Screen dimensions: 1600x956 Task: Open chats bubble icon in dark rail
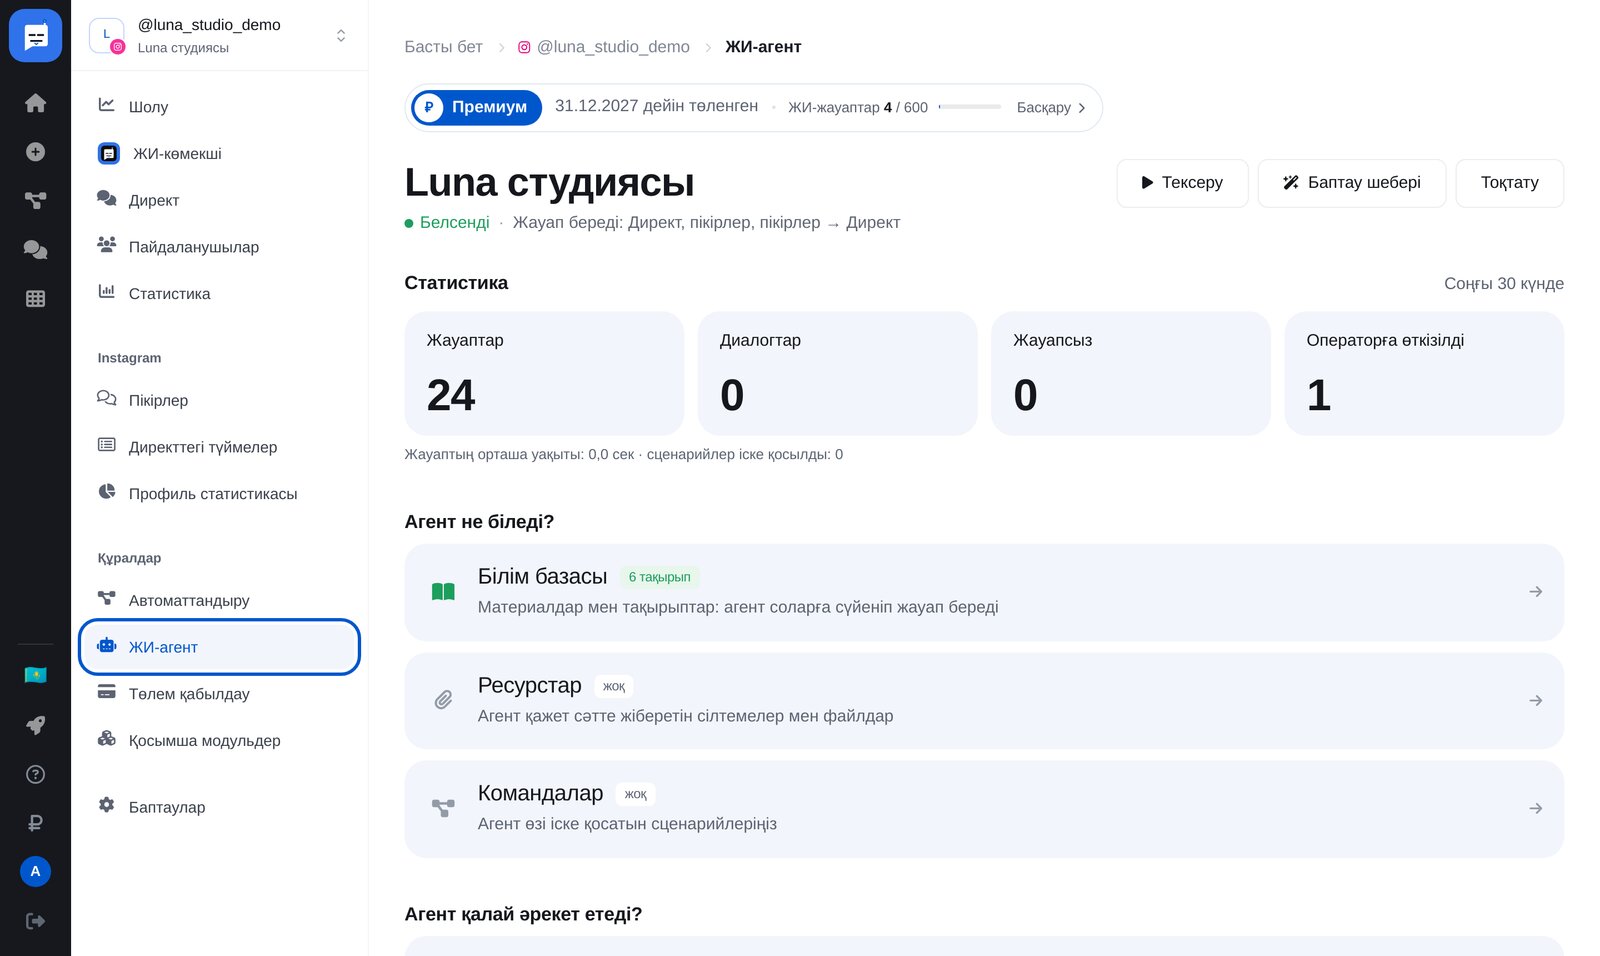point(35,249)
